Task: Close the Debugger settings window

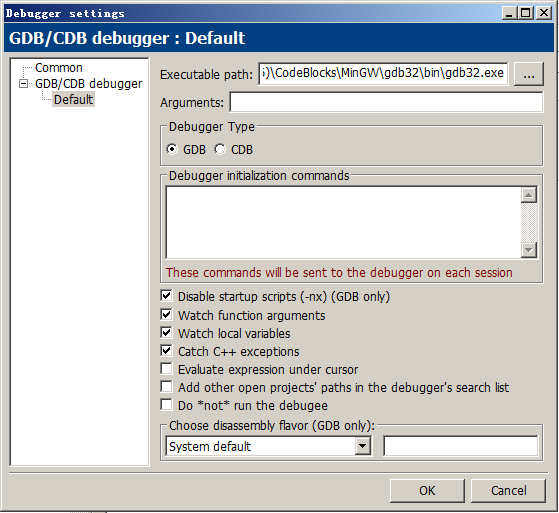Action: tap(544, 13)
